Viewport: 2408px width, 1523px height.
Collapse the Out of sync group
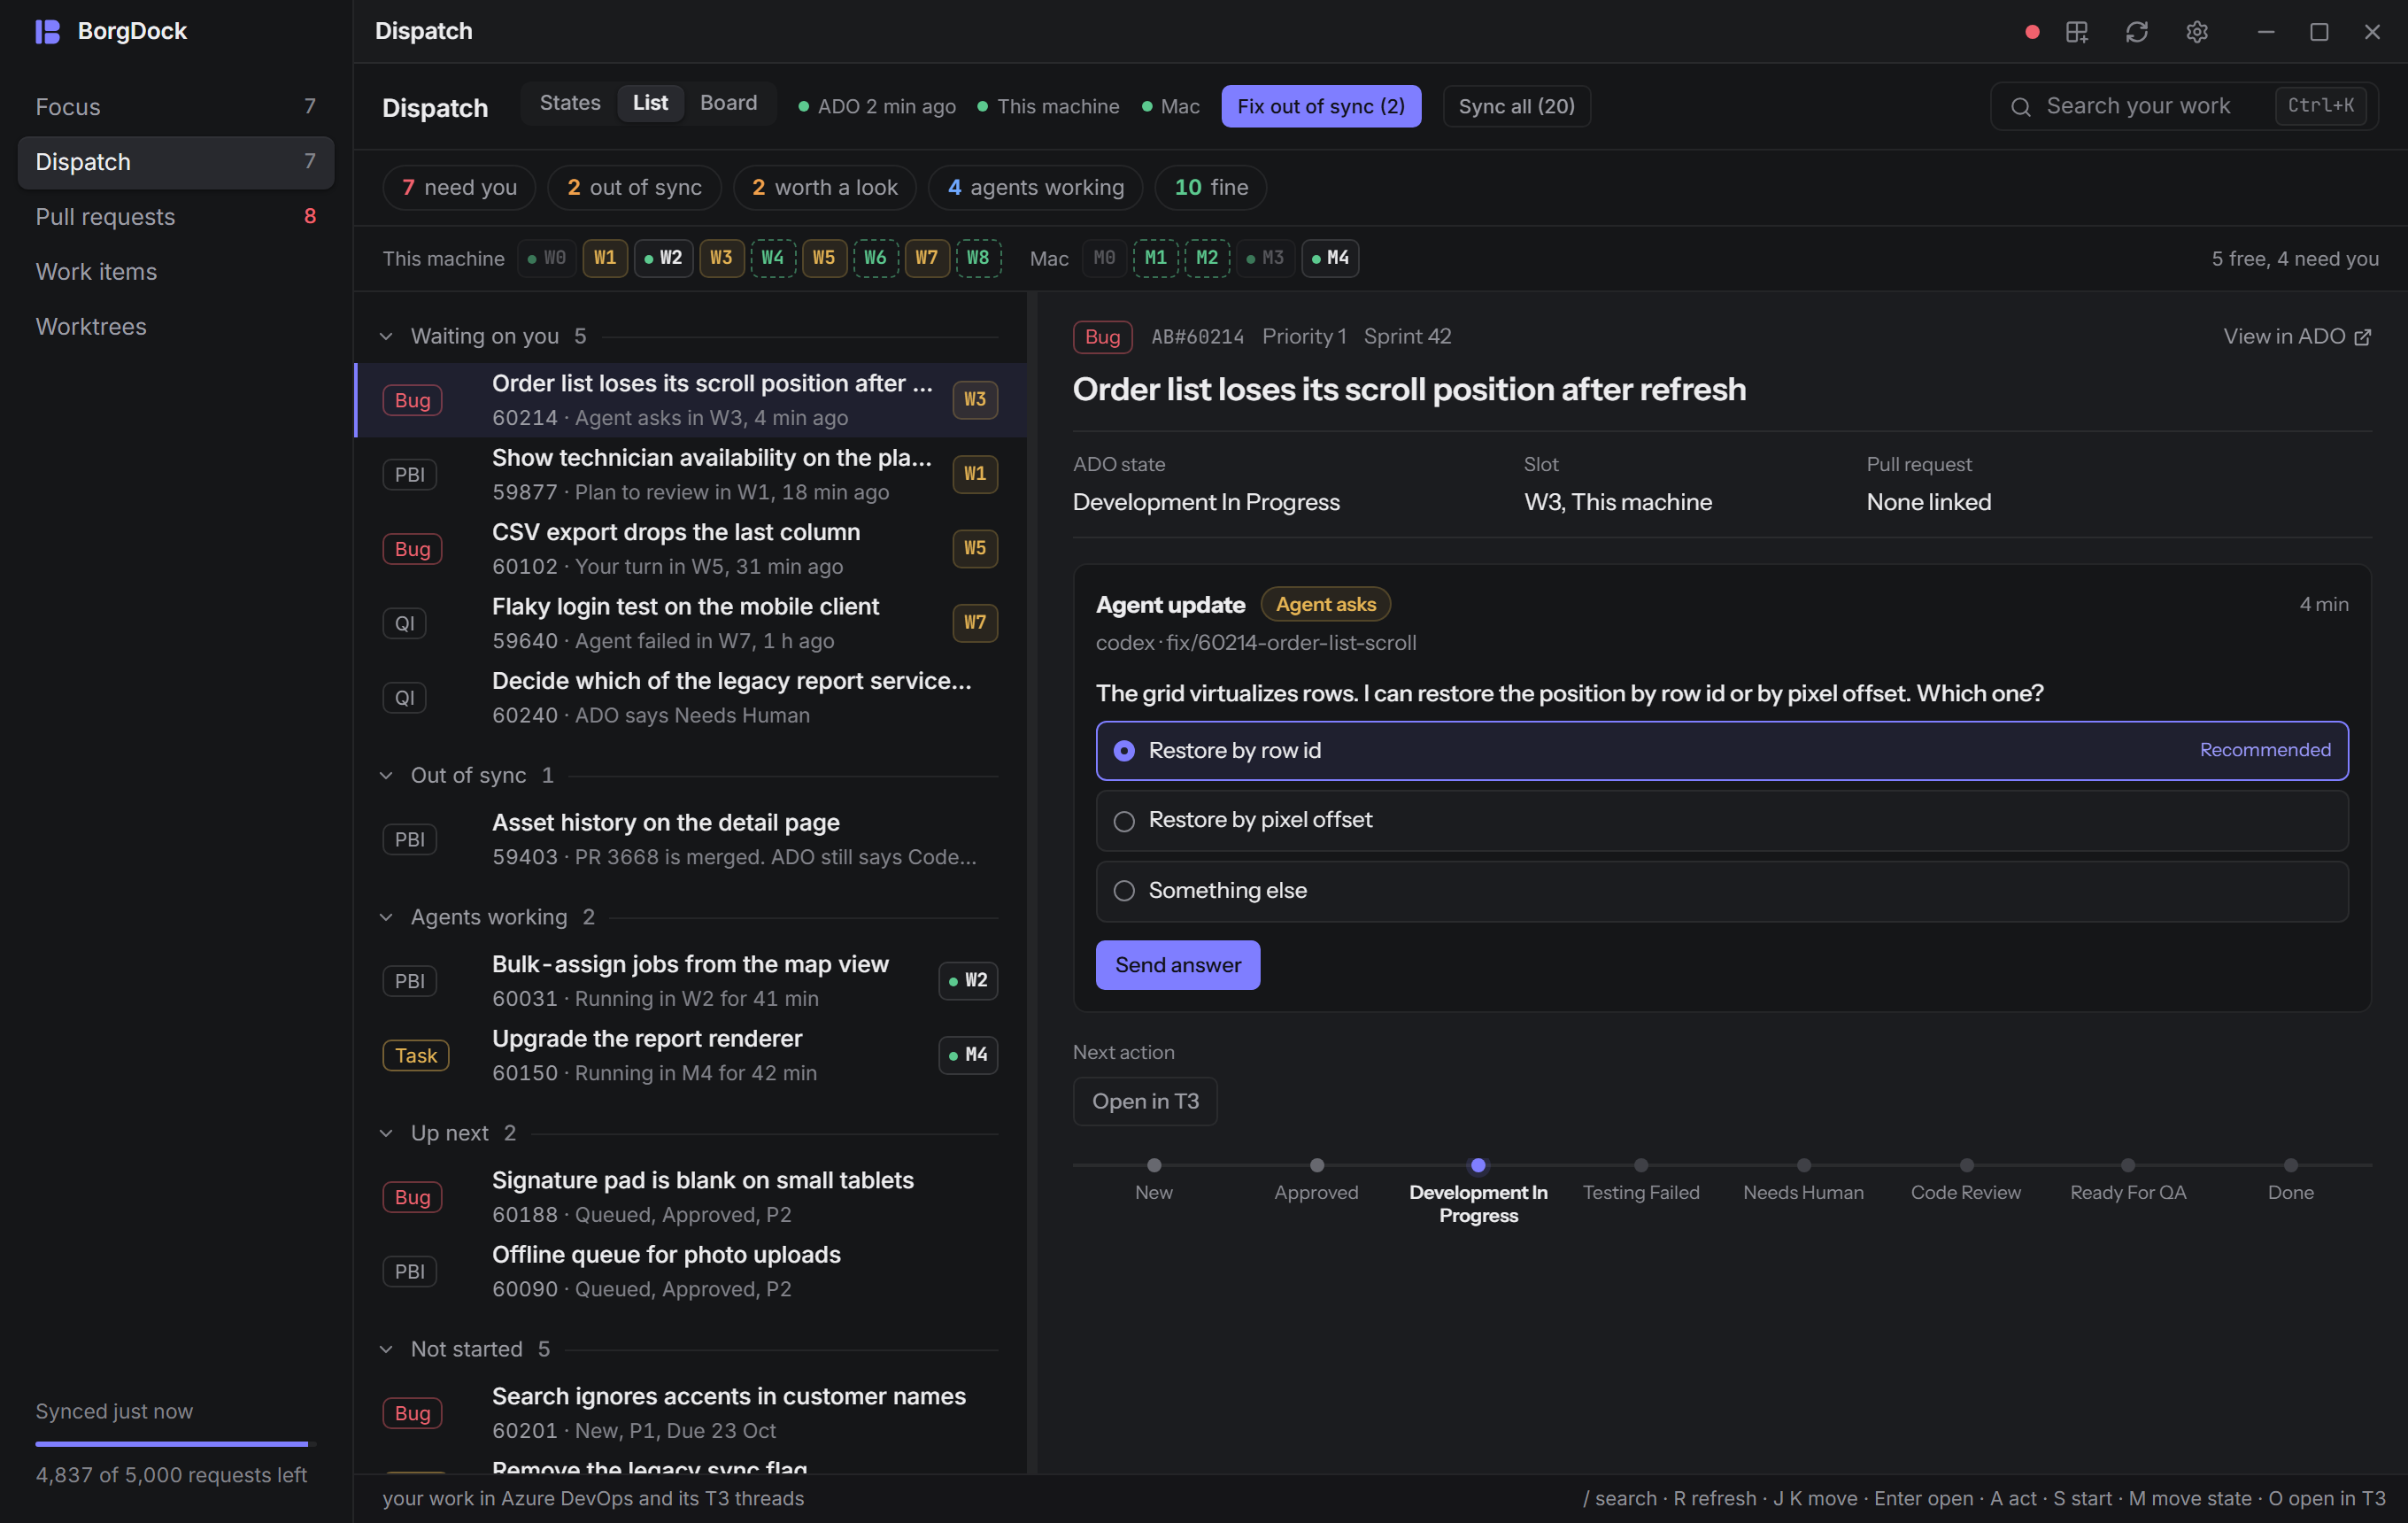386,776
